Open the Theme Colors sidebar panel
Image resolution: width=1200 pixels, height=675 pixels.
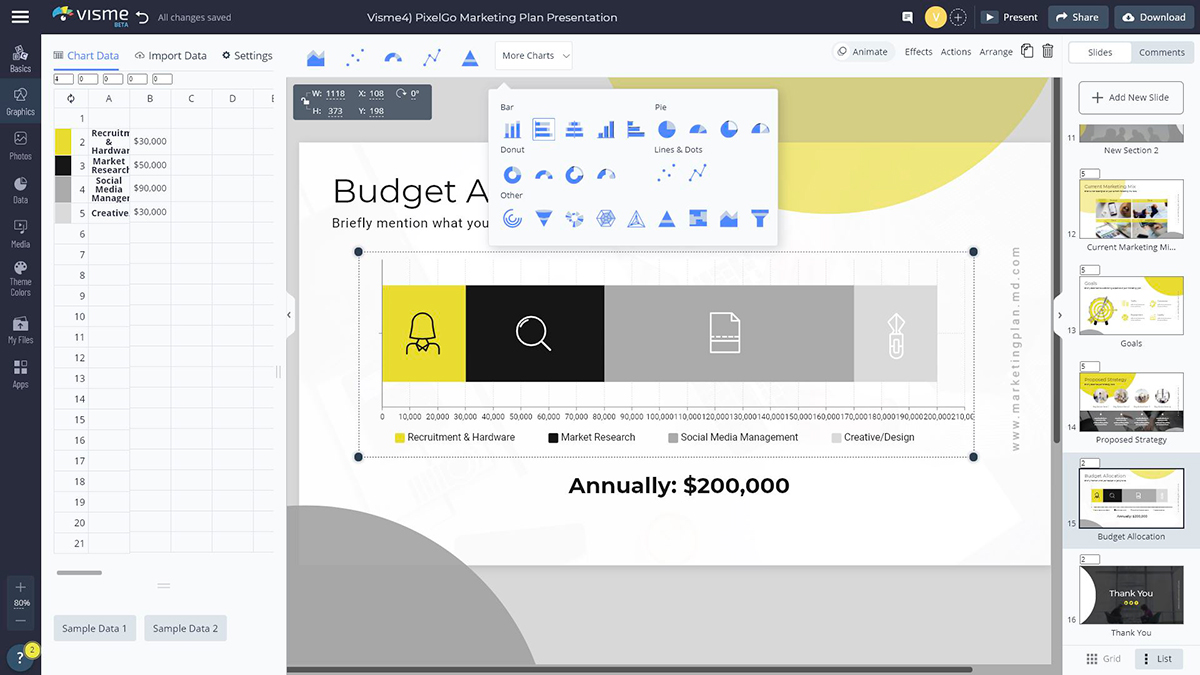[20, 279]
